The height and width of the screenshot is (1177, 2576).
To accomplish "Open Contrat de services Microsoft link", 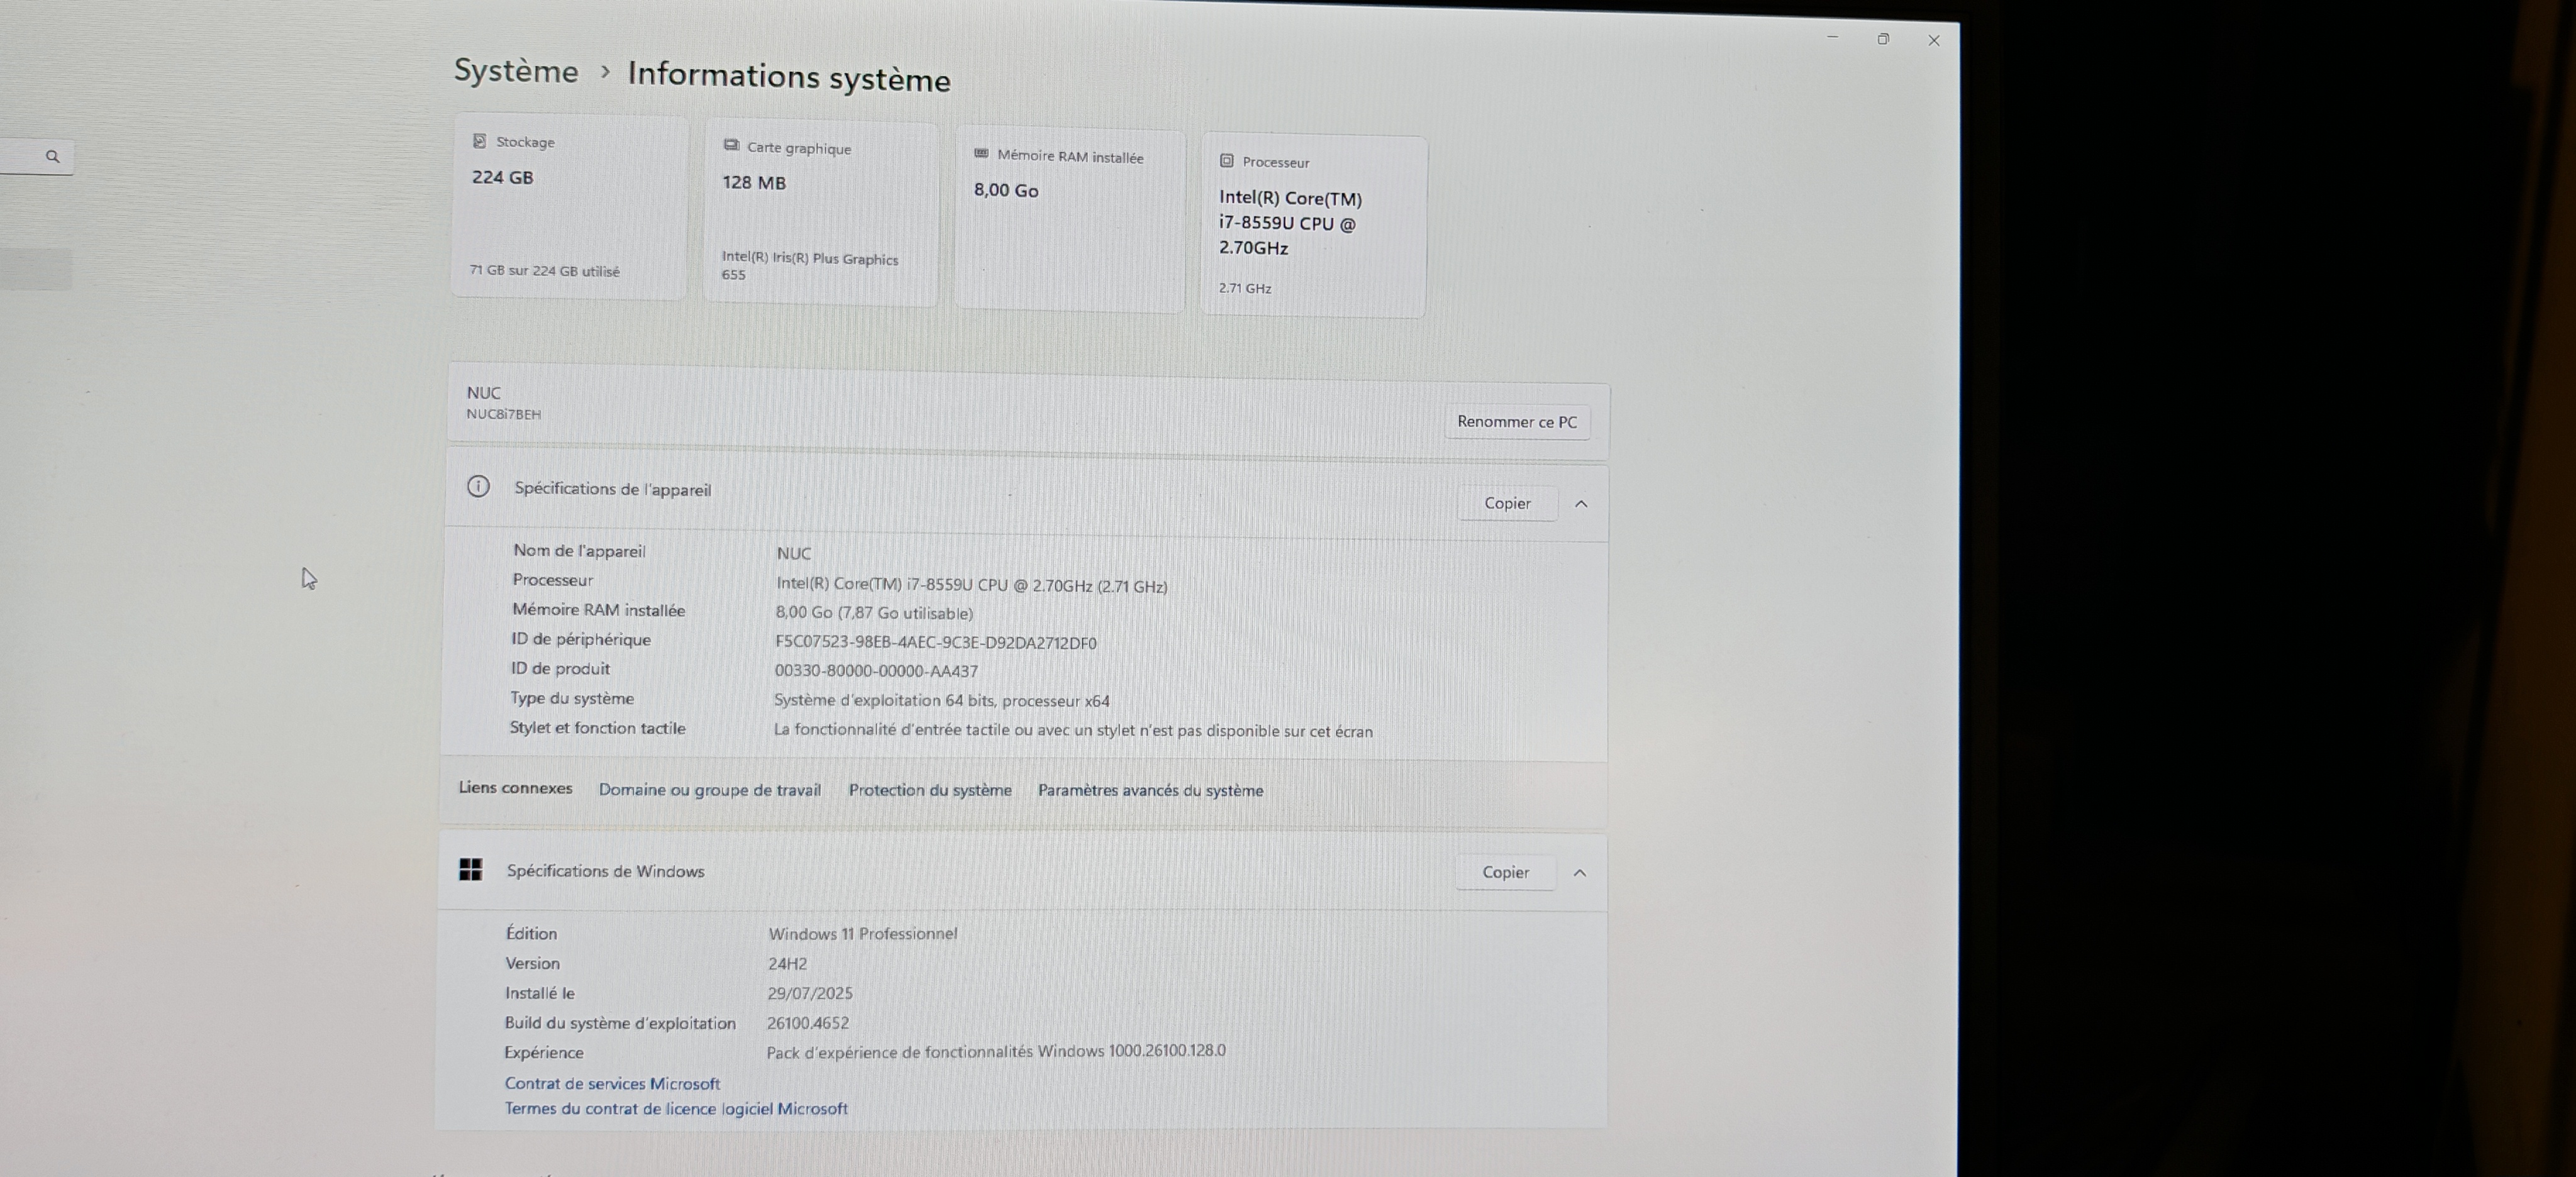I will pos(612,1083).
